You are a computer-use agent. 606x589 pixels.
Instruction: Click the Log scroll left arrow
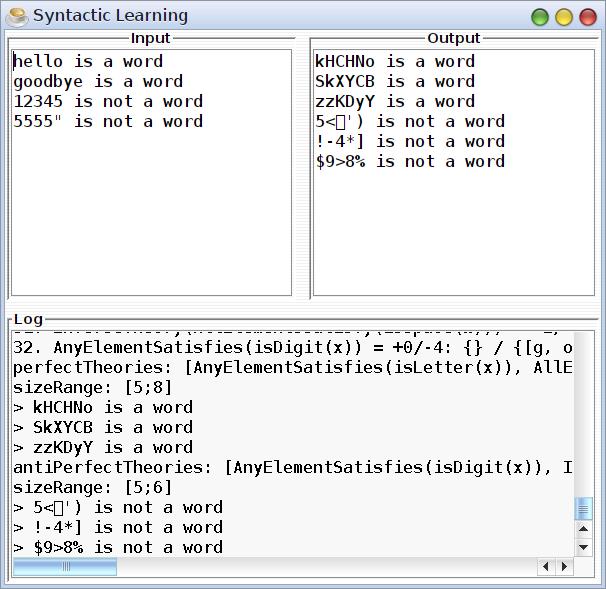pos(546,567)
